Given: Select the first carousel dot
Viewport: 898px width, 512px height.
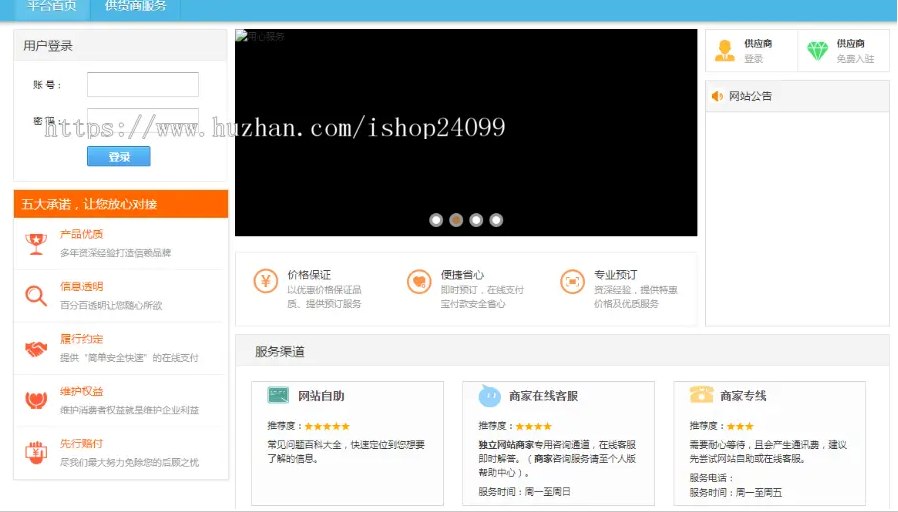Looking at the screenshot, I should pyautogui.click(x=436, y=220).
